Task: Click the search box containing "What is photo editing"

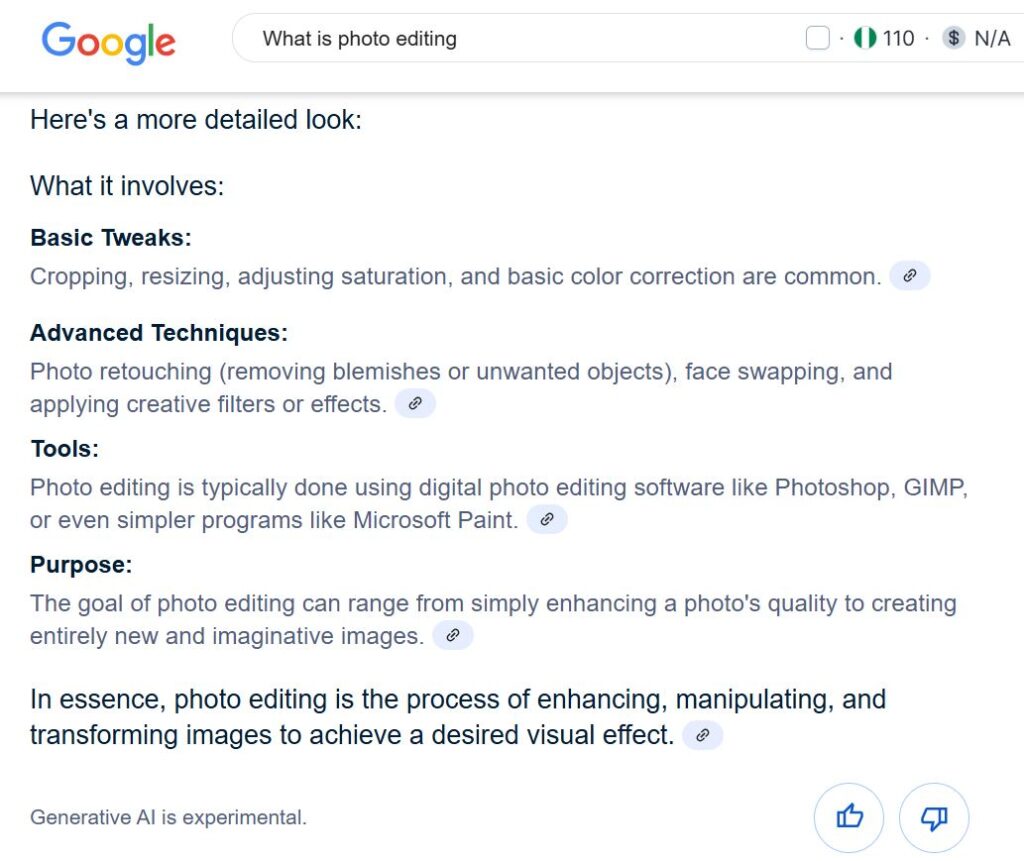Action: coord(500,39)
